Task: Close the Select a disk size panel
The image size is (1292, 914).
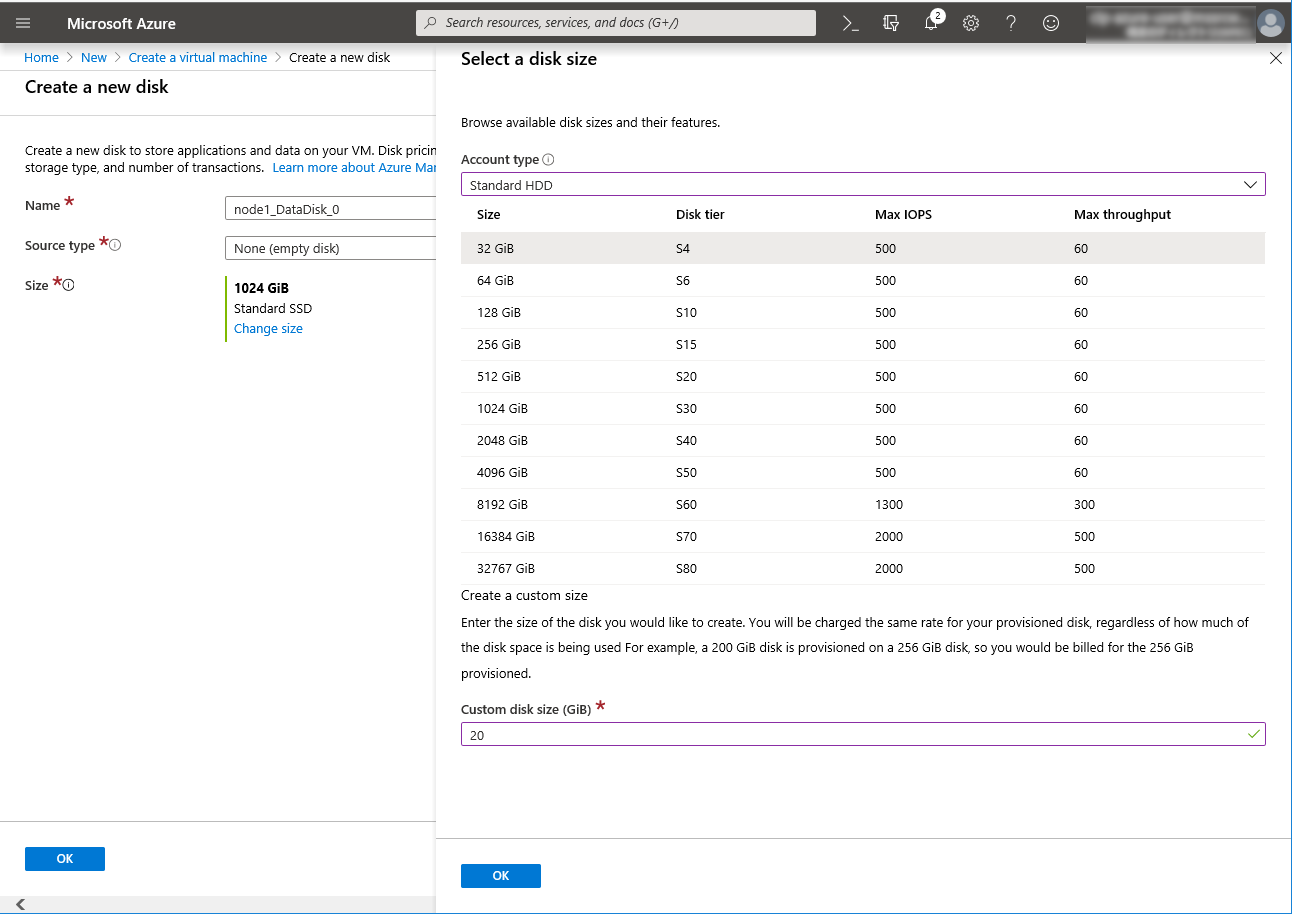Action: click(1275, 59)
